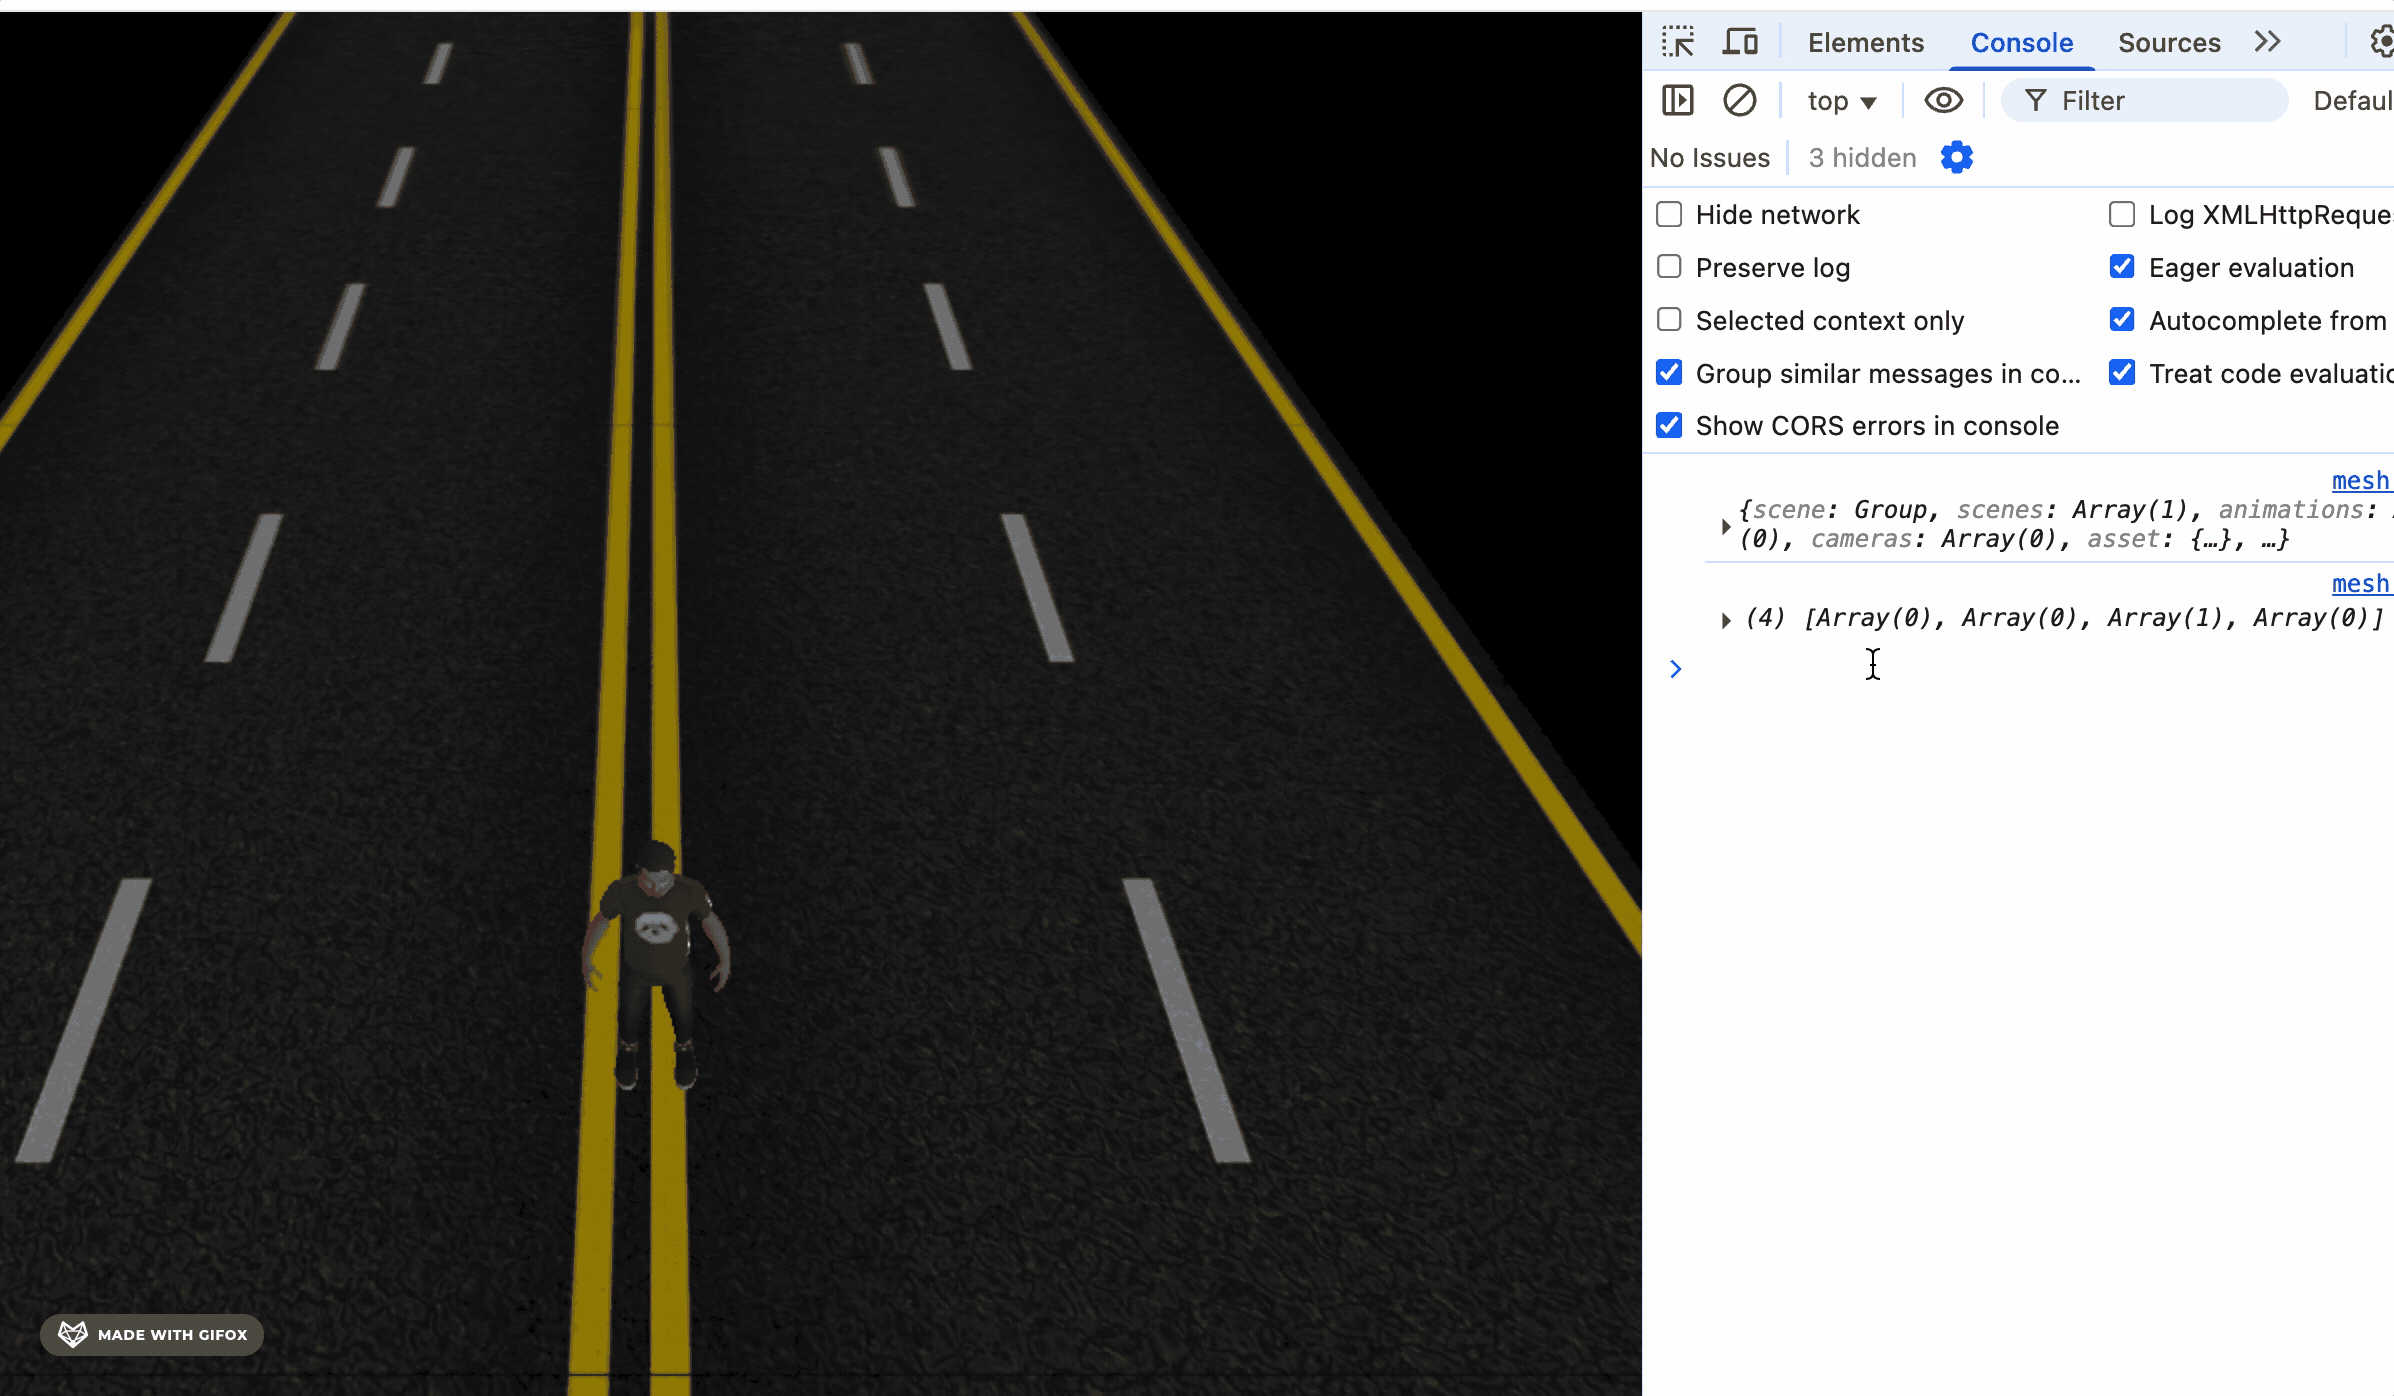Open the mesh source link above the scene object
The width and height of the screenshot is (2394, 1396).
pyautogui.click(x=2362, y=481)
